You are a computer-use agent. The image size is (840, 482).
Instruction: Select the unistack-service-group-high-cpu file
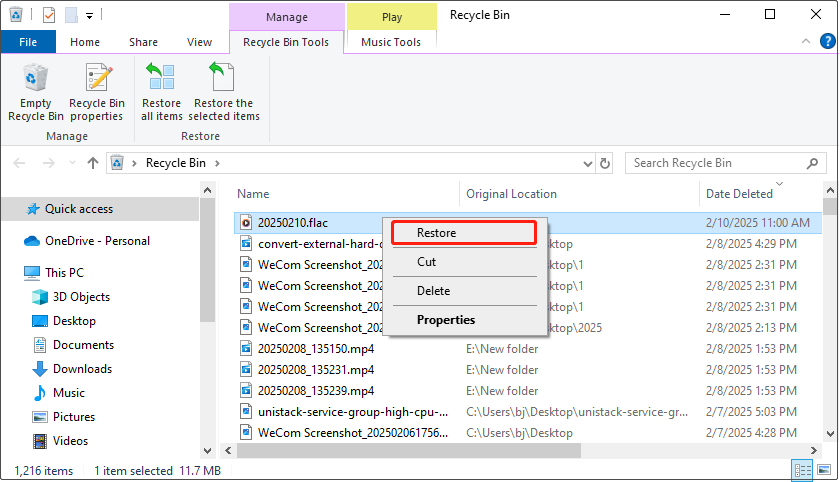click(x=353, y=412)
